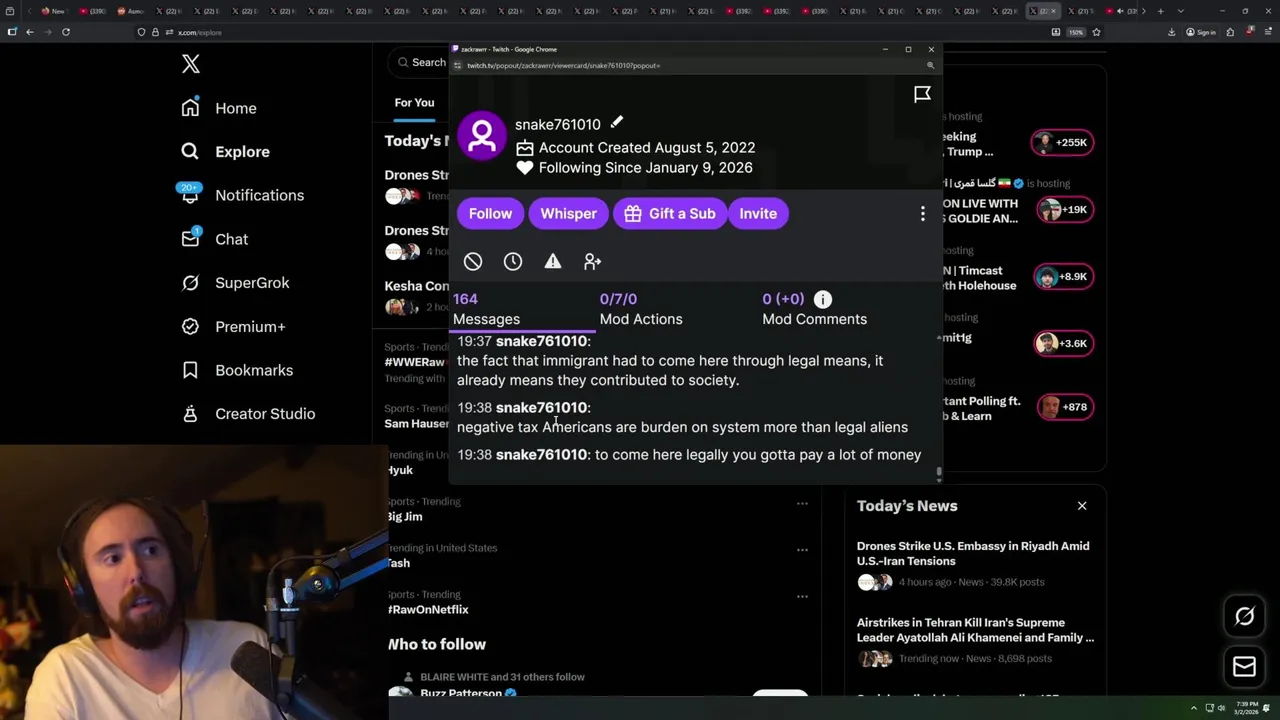The image size is (1280, 720).
Task: Click the bookmark star icon in browser
Action: [x=1096, y=32]
